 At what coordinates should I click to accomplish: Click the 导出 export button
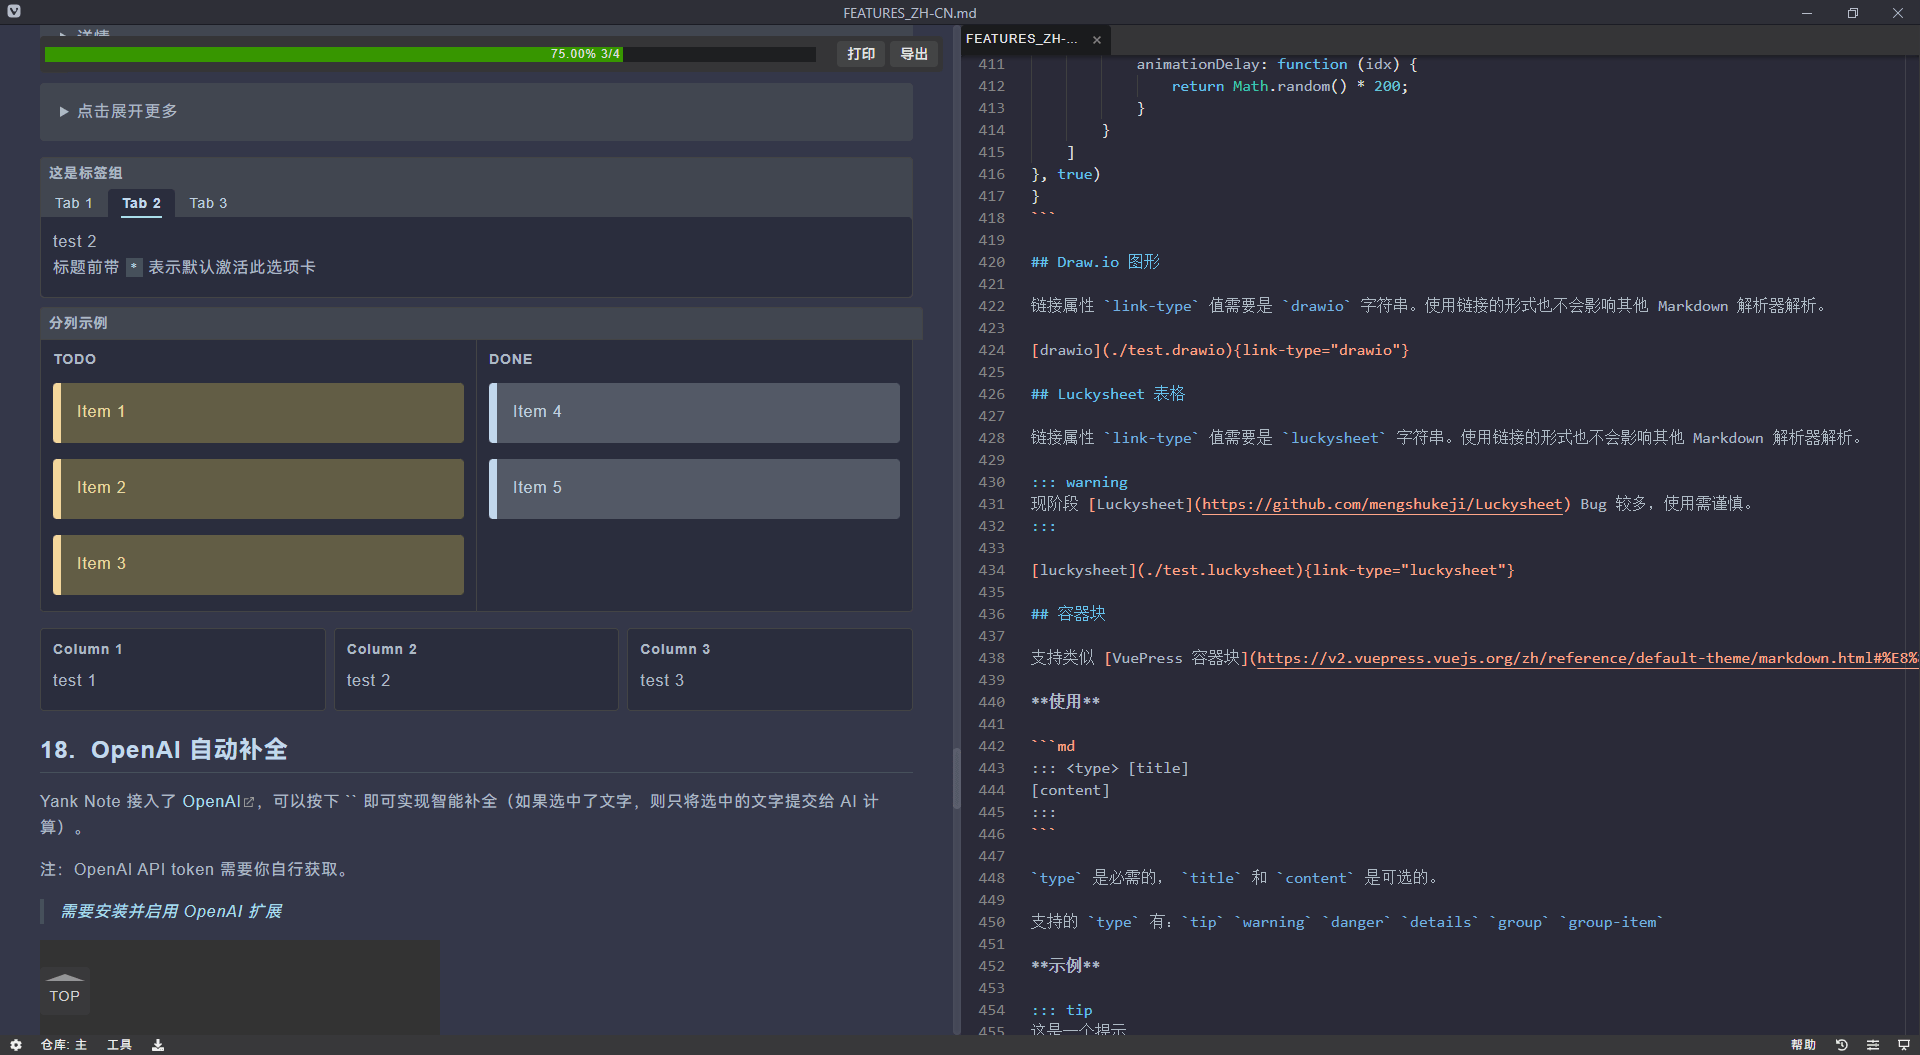[x=914, y=54]
